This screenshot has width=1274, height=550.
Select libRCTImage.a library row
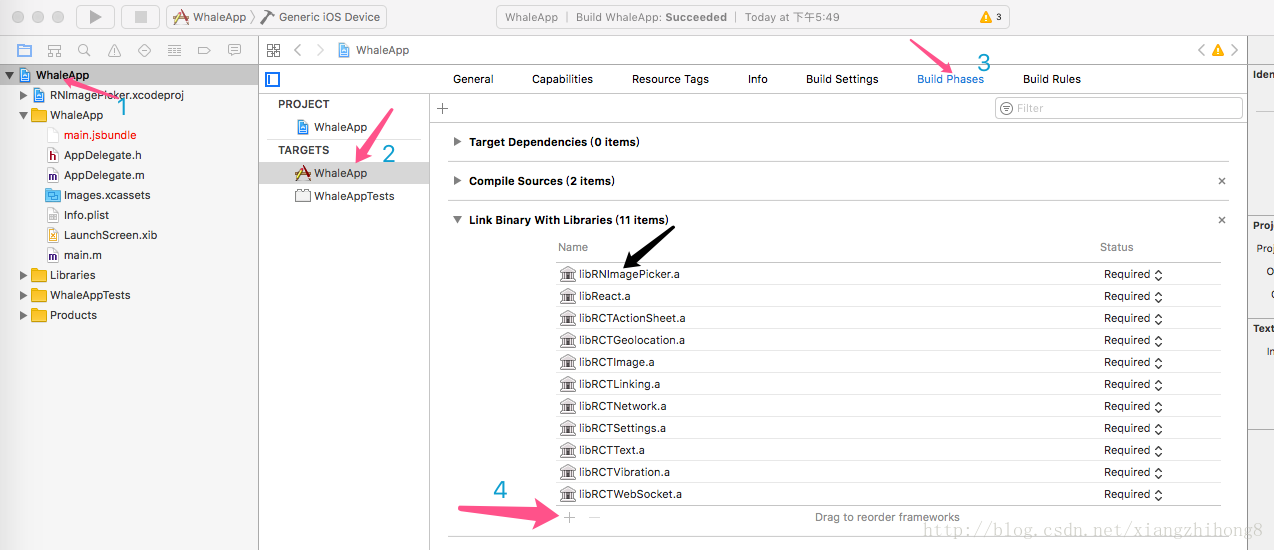pyautogui.click(x=888, y=362)
